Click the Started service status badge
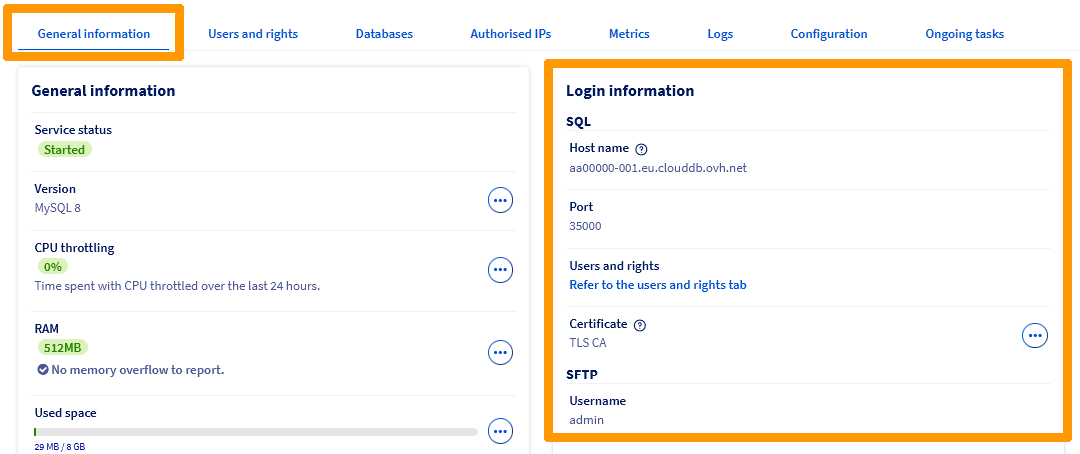 coord(65,149)
